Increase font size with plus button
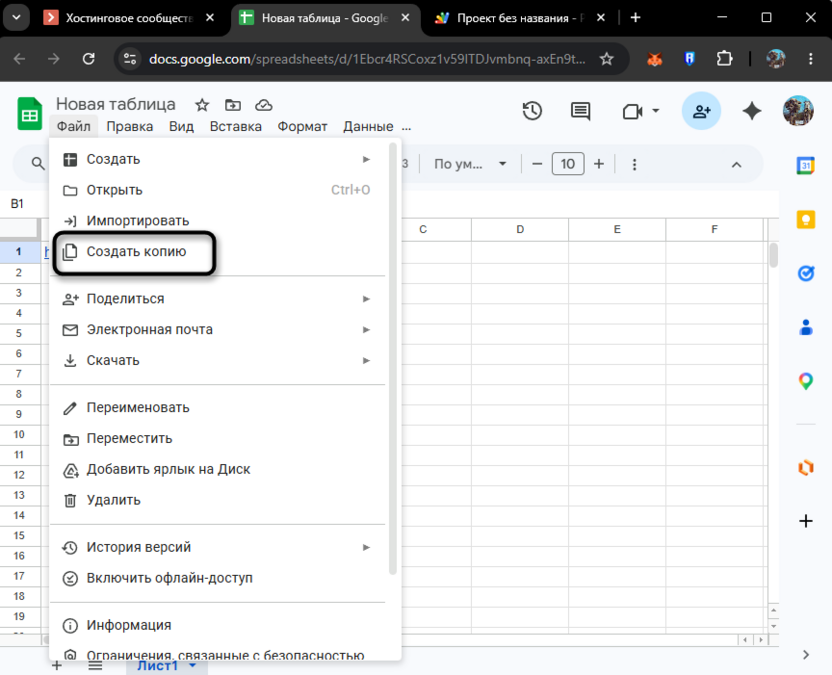Screen dimensions: 832x675 point(599,164)
